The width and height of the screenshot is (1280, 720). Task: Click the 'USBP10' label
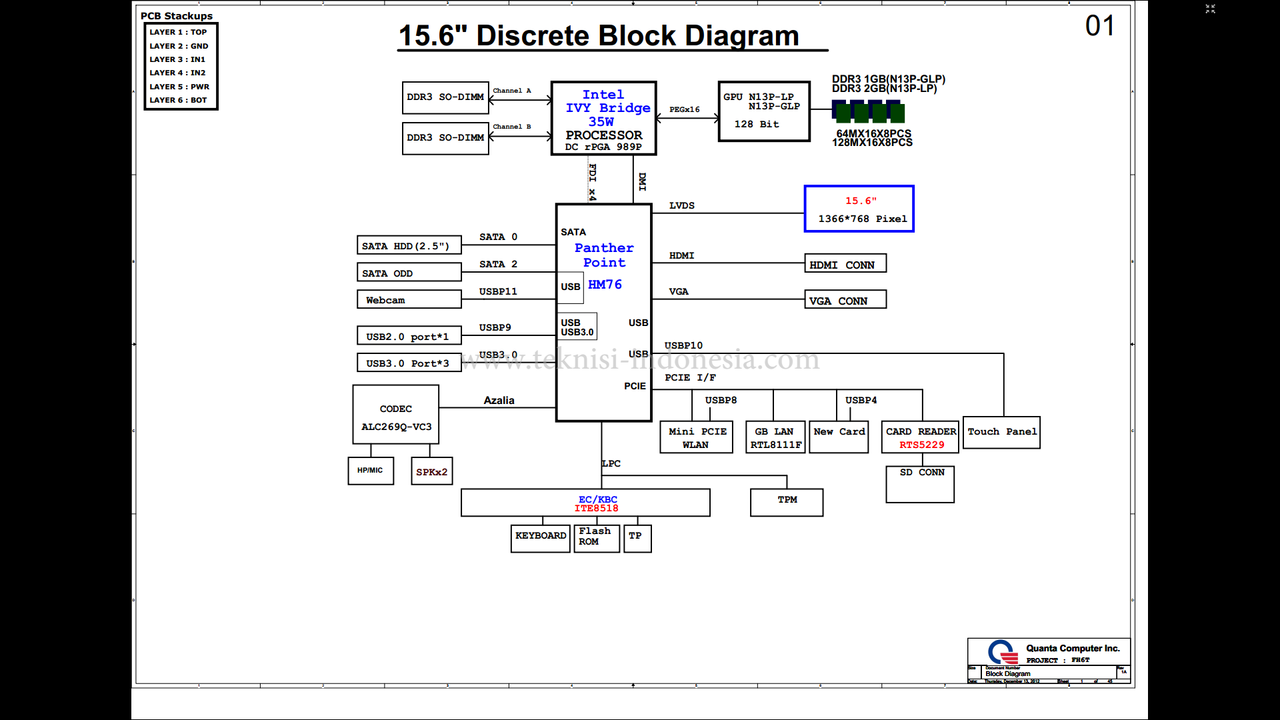[684, 345]
